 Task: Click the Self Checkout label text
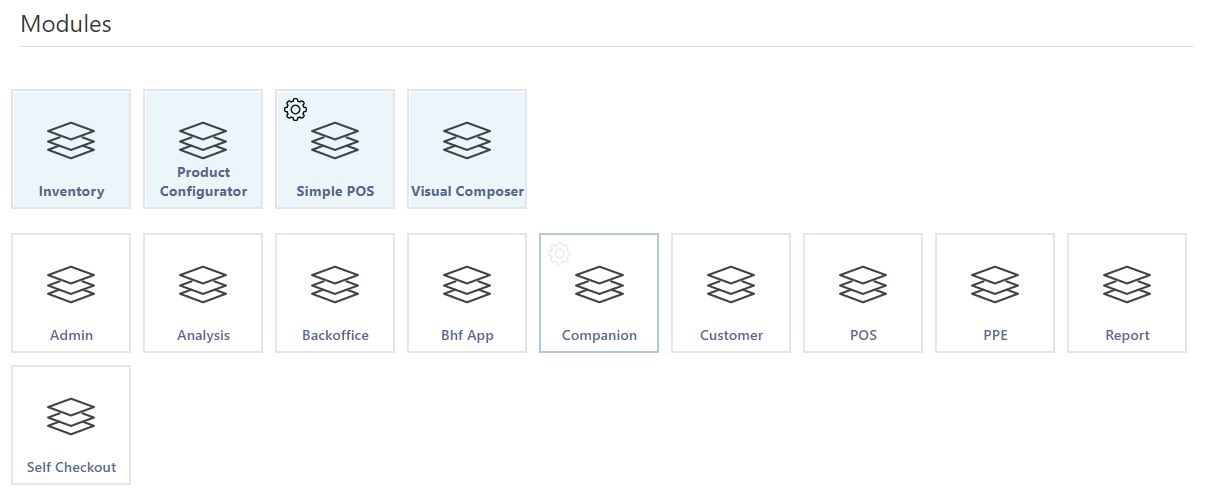[71, 467]
